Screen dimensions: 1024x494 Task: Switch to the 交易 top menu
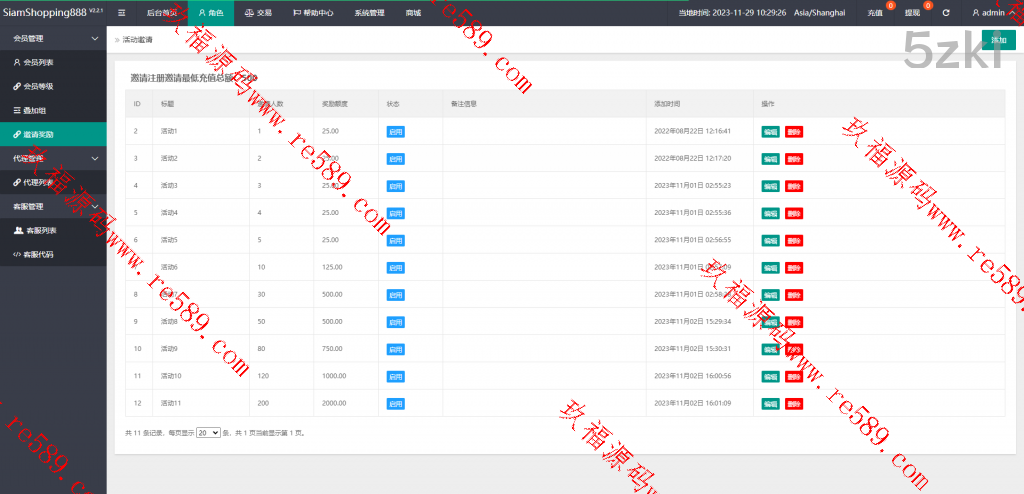tap(258, 13)
